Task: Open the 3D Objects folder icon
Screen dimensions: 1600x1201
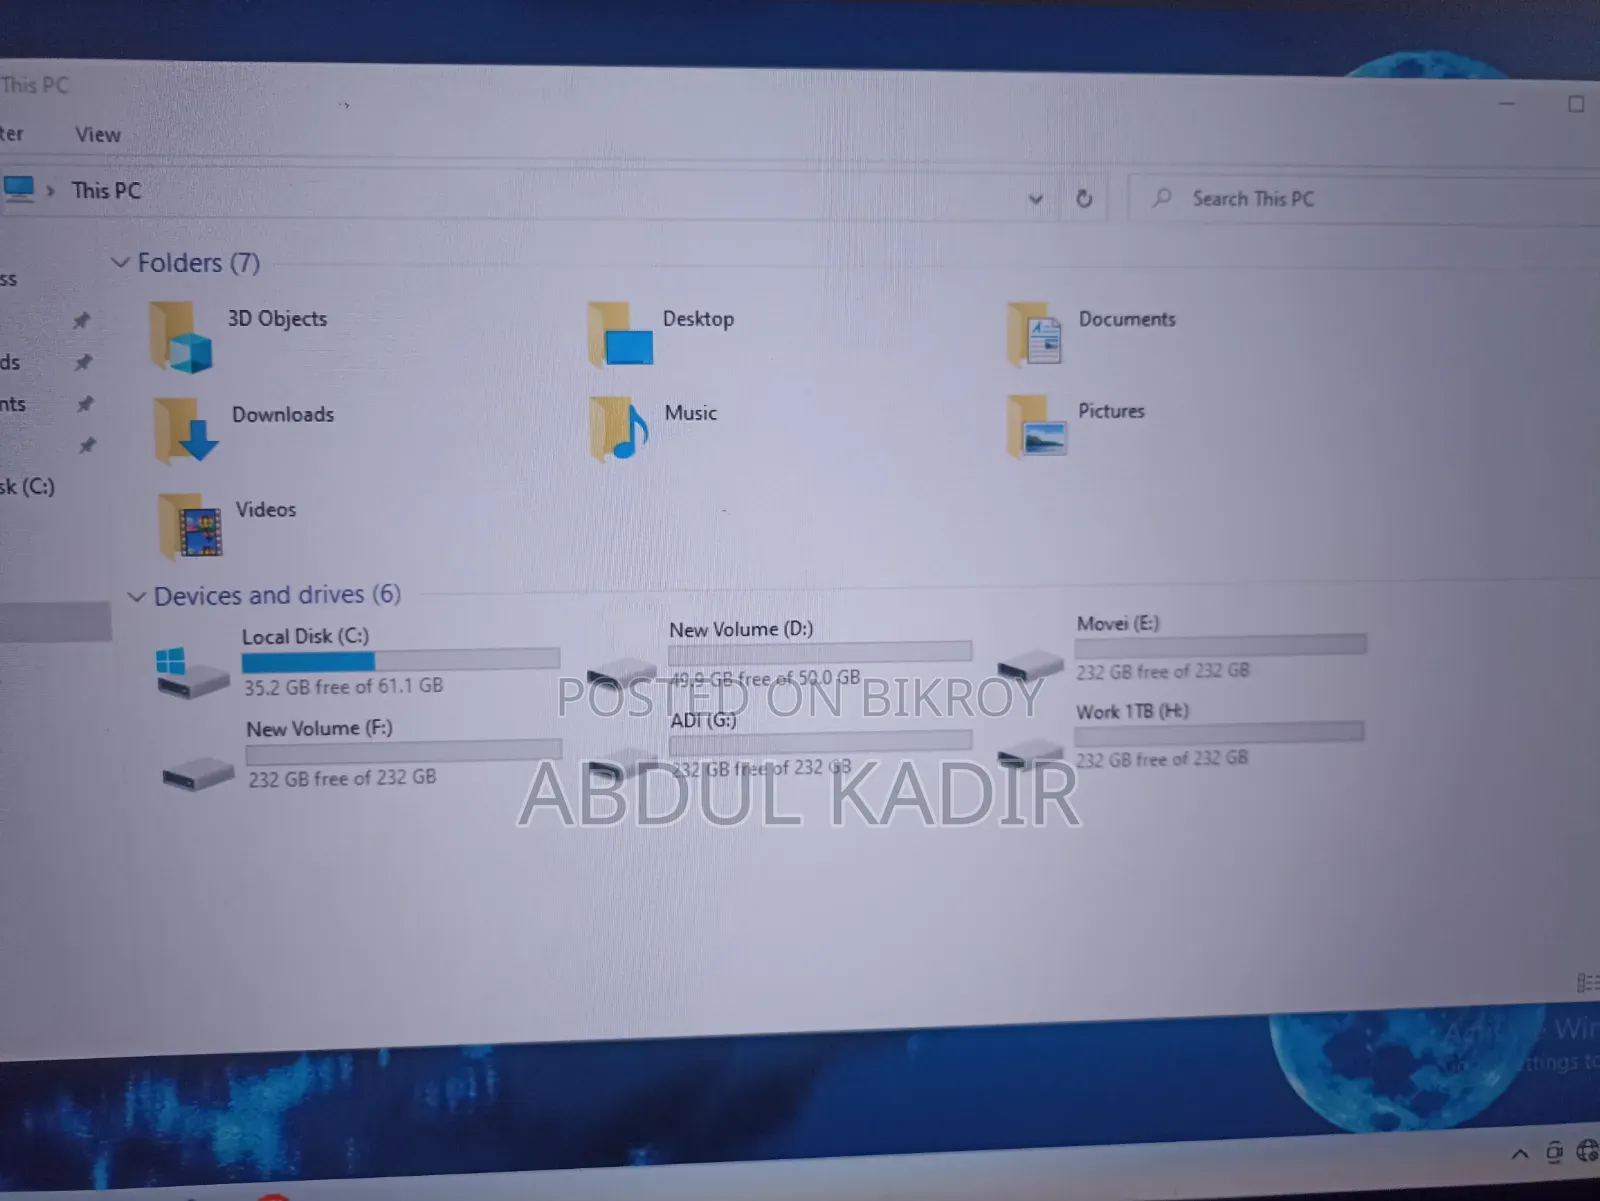Action: coord(181,337)
